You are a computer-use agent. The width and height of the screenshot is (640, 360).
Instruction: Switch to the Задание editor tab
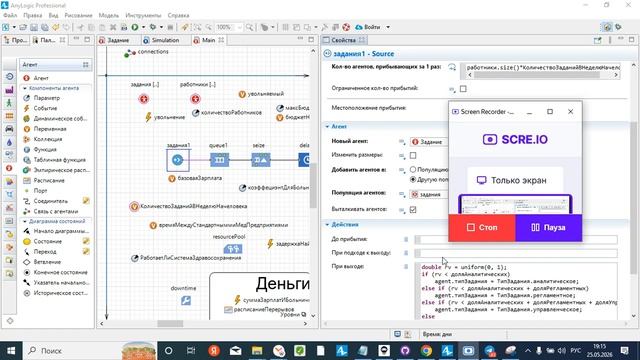pyautogui.click(x=114, y=40)
